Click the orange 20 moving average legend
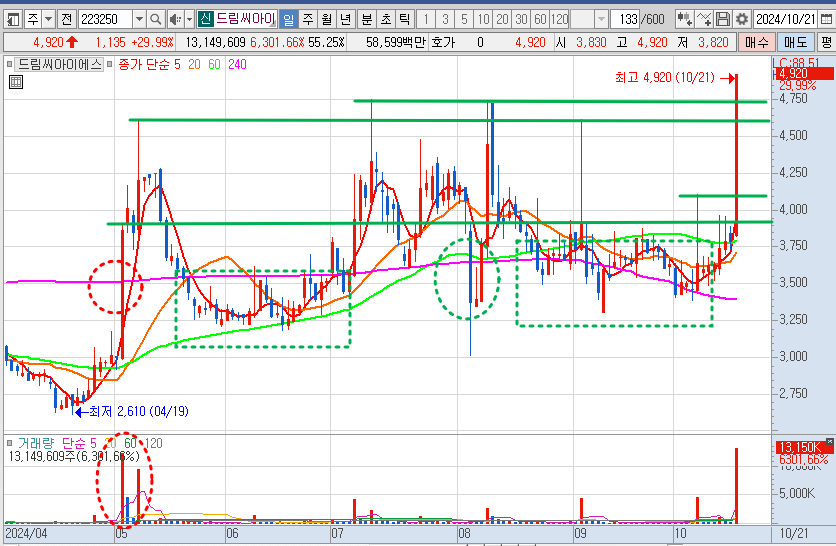Image resolution: width=836 pixels, height=546 pixels. click(194, 65)
